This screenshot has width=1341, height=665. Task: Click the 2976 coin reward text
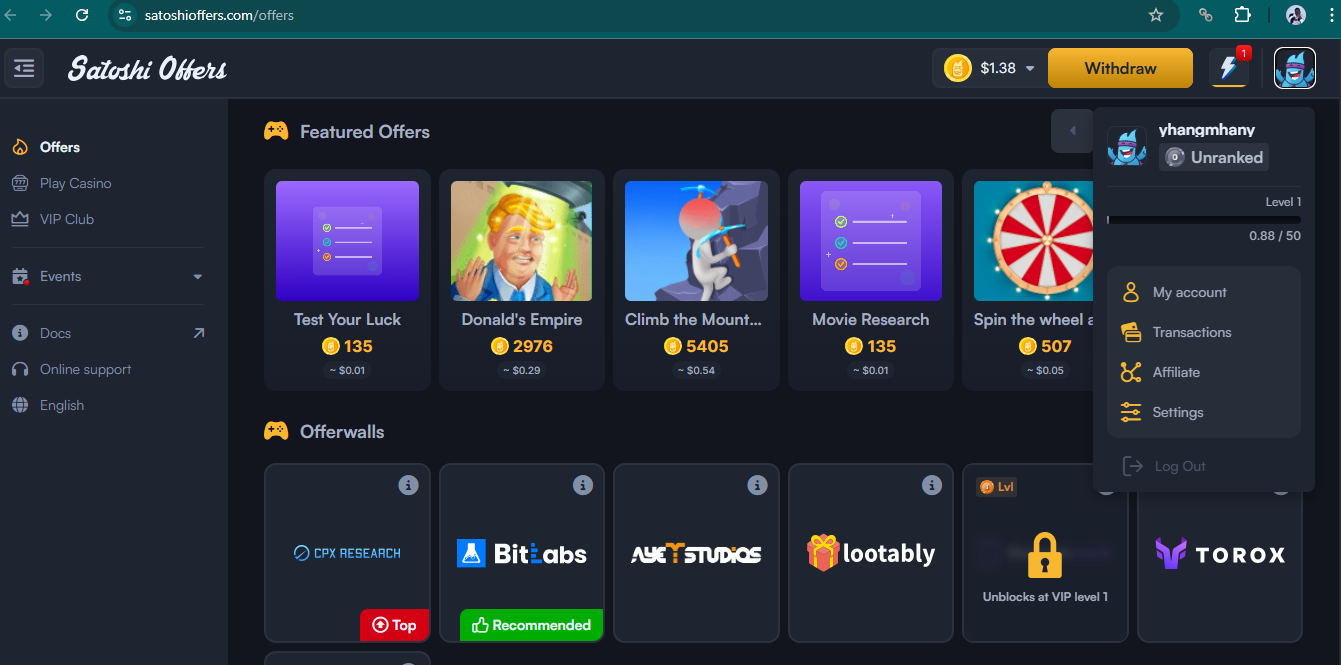(x=532, y=346)
